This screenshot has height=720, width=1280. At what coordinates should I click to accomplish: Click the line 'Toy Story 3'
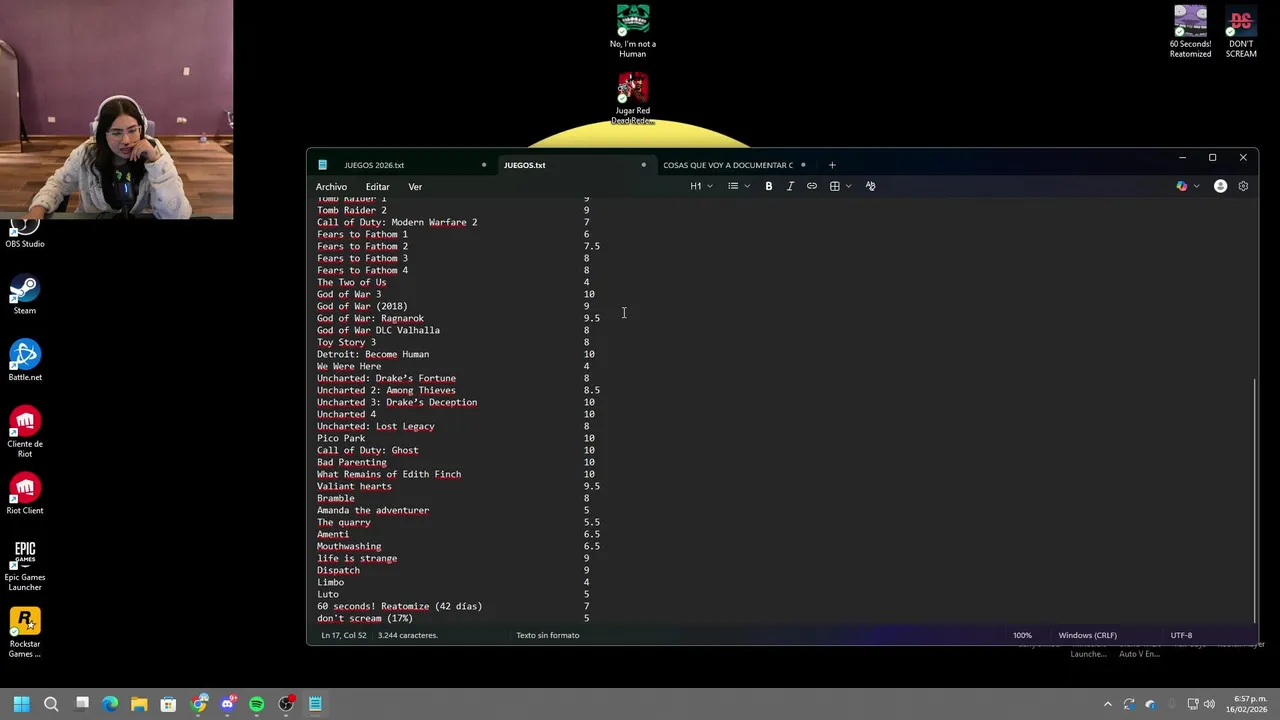tap(346, 342)
